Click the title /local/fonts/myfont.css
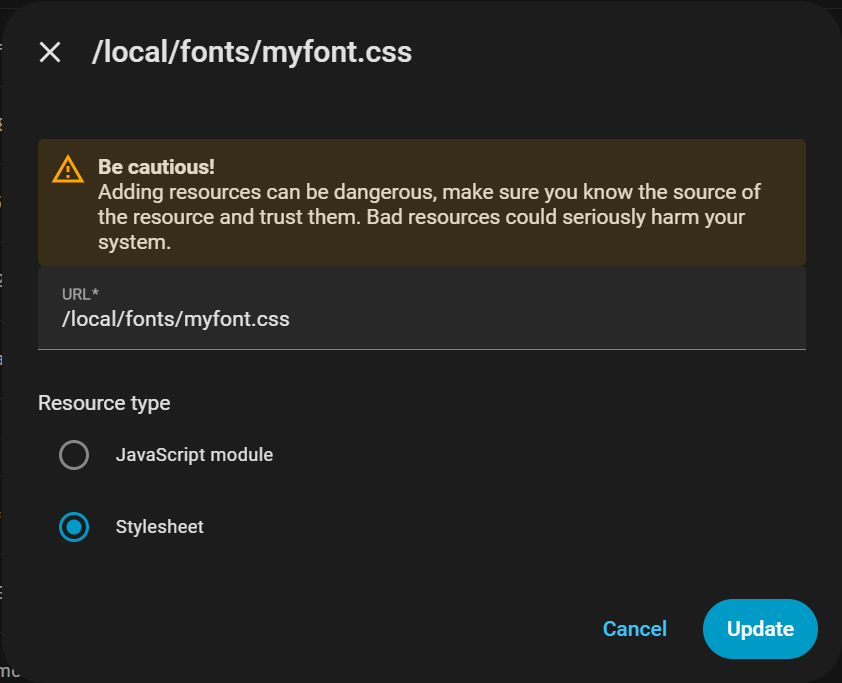 click(251, 52)
